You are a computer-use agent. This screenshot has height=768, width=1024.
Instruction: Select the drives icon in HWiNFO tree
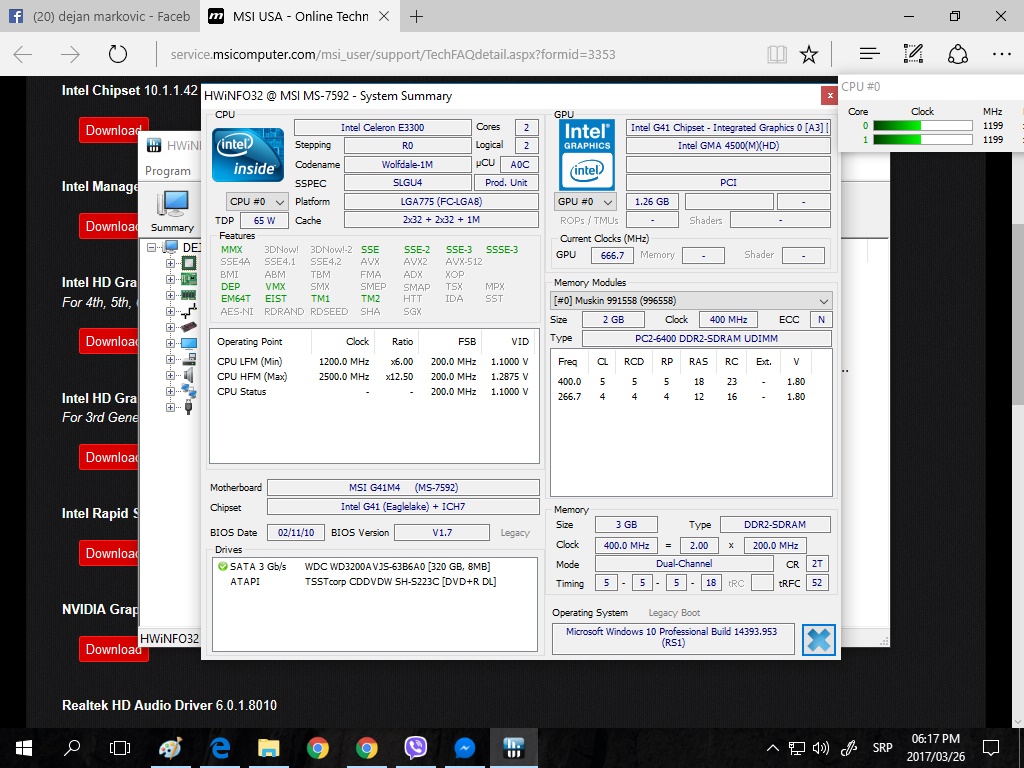[x=189, y=359]
